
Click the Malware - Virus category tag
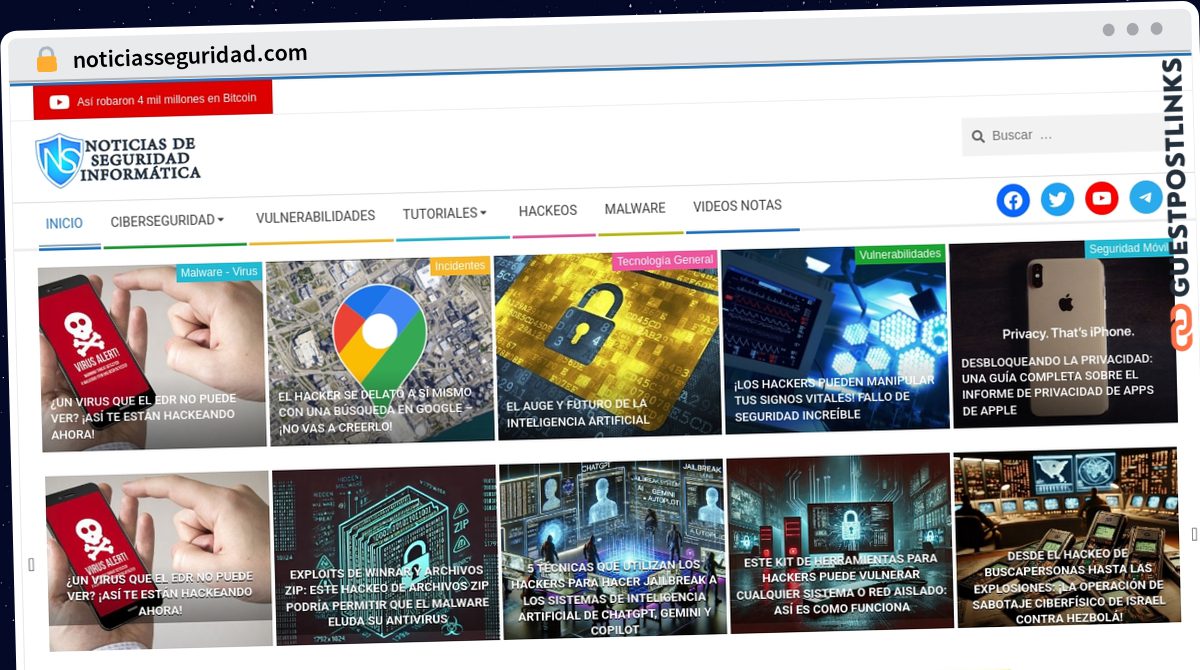(219, 272)
